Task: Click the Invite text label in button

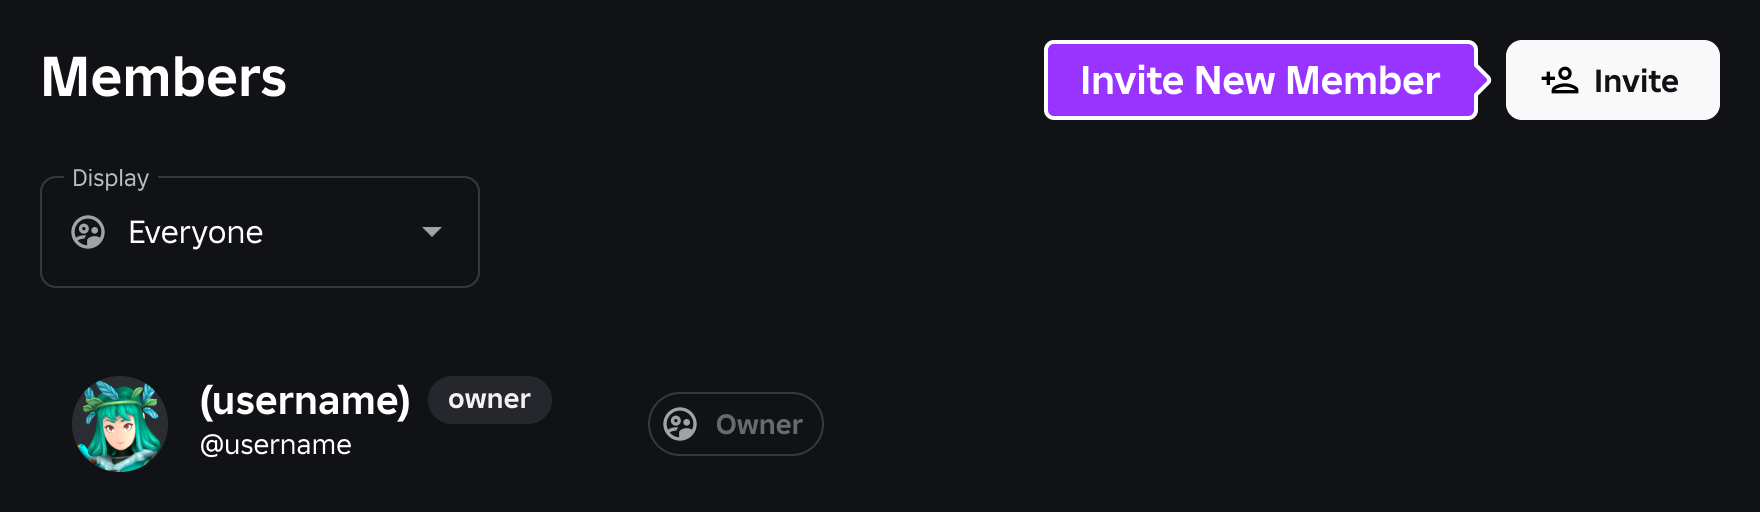Action: point(1636,81)
